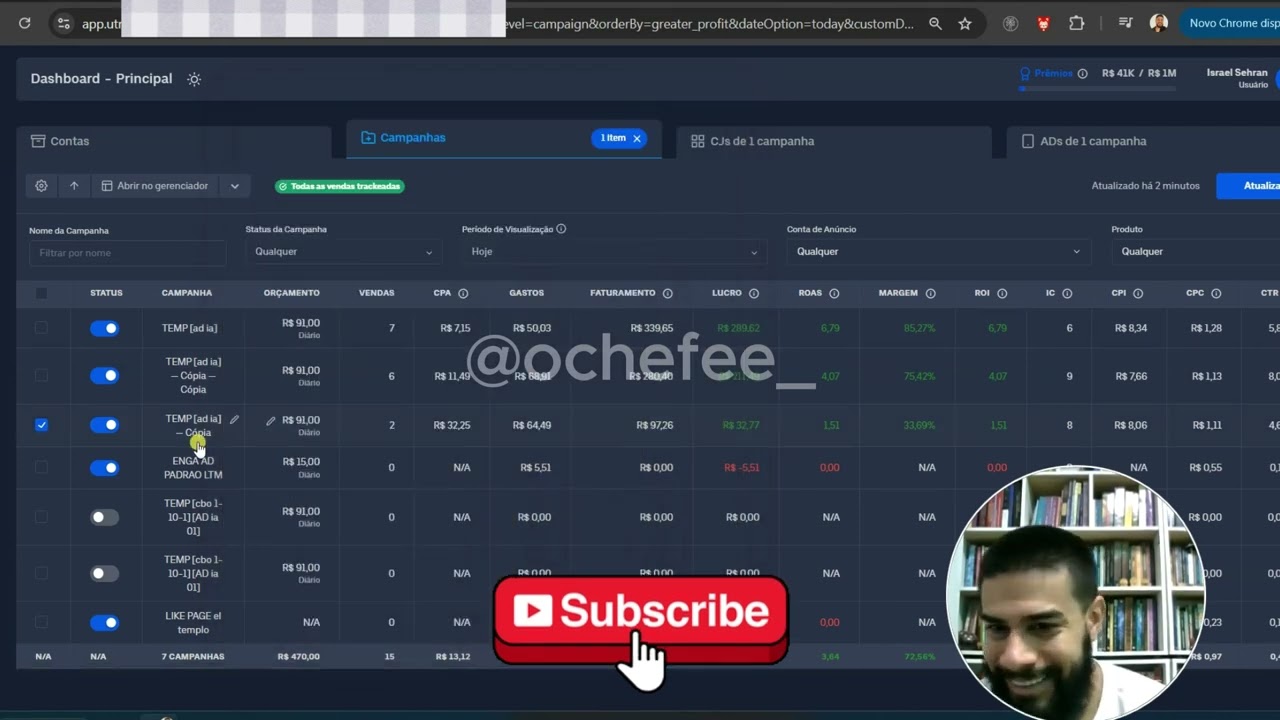Toggle the select-all checkbox in table header
The image size is (1280, 720).
[x=41, y=293]
